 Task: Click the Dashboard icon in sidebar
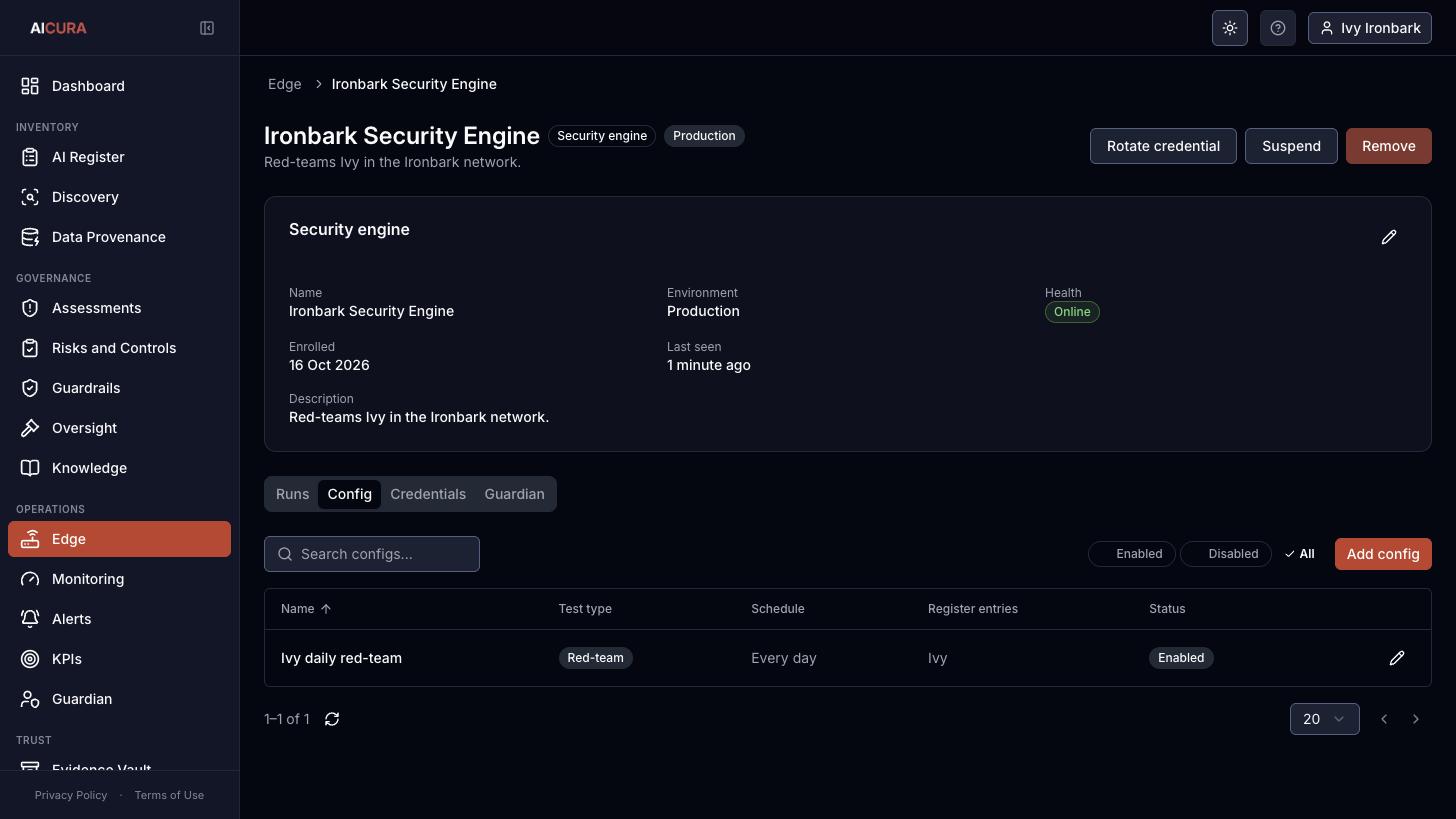[x=30, y=86]
